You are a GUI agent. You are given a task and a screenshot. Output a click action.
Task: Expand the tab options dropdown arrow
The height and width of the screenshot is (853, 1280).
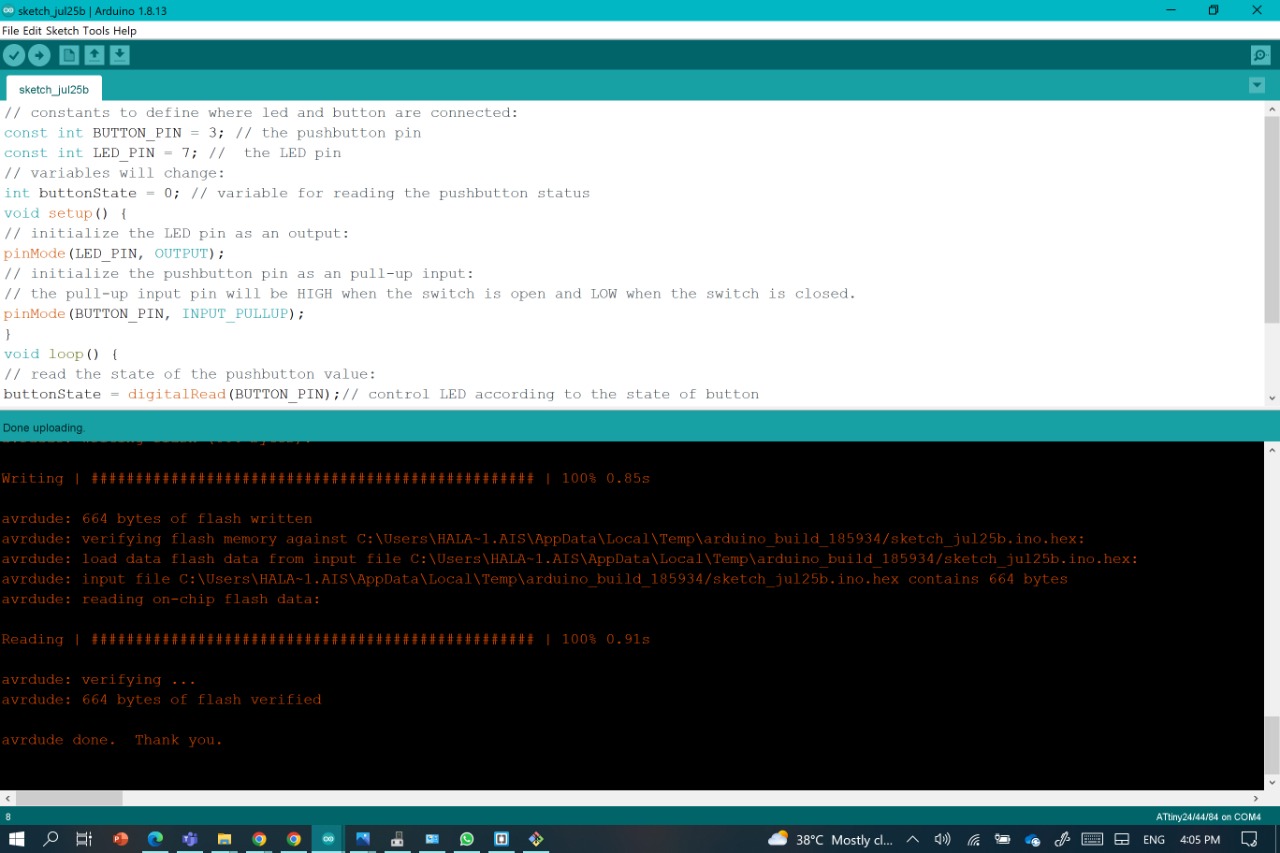coord(1257,86)
